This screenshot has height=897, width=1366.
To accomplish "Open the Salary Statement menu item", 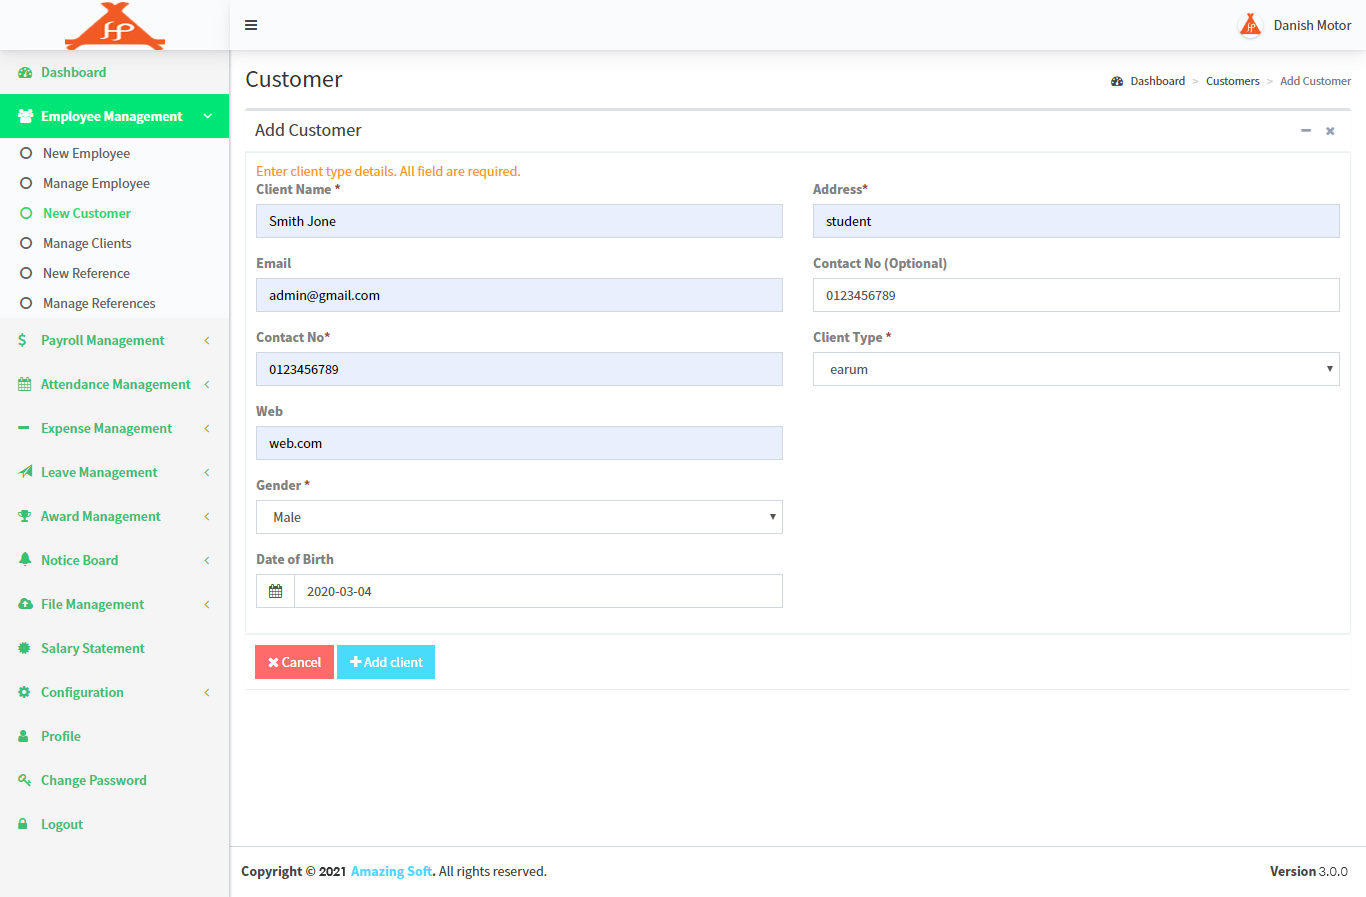I will pos(92,648).
